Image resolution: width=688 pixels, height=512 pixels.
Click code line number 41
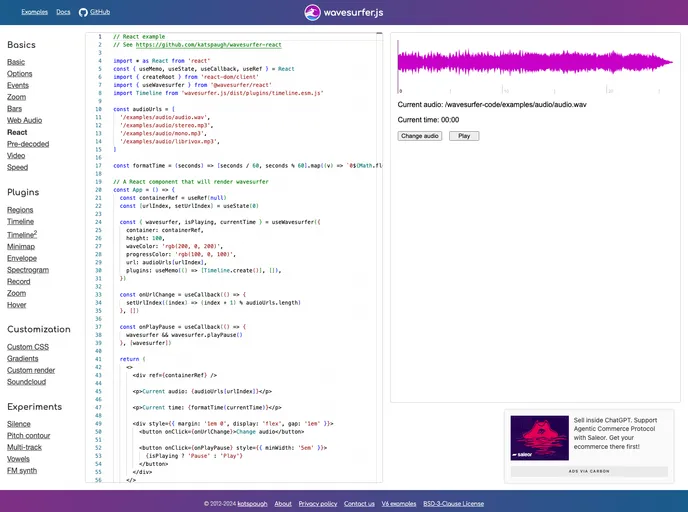[98, 359]
